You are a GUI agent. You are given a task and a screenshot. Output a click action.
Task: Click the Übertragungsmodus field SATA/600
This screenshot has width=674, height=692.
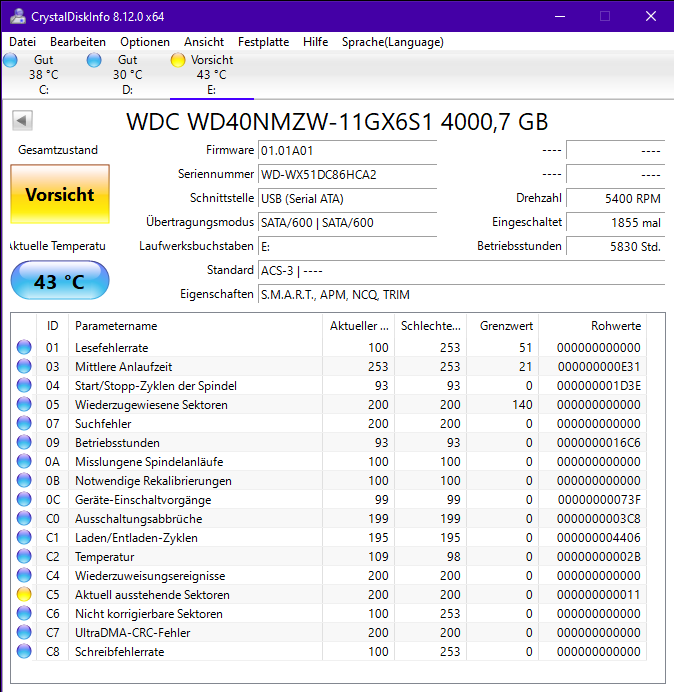pyautogui.click(x=347, y=222)
